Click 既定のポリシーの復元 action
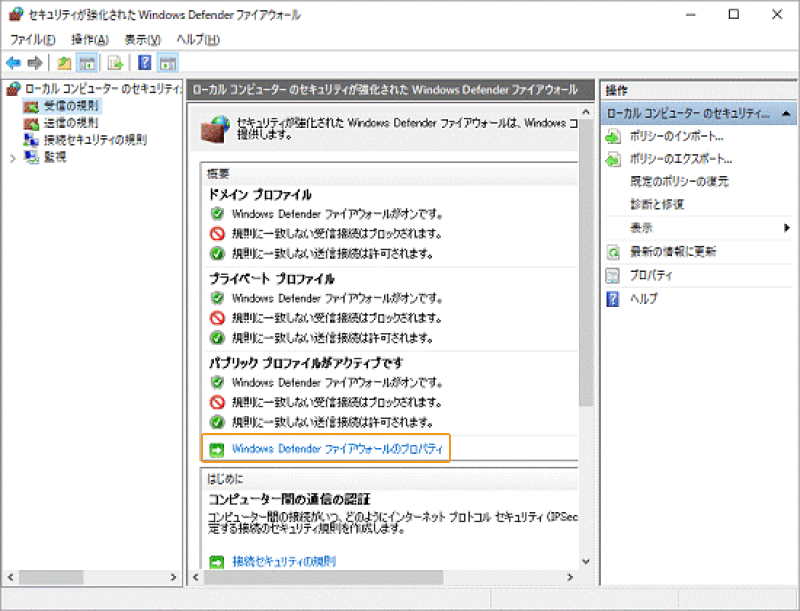Screen dimensions: 800x611 679,182
